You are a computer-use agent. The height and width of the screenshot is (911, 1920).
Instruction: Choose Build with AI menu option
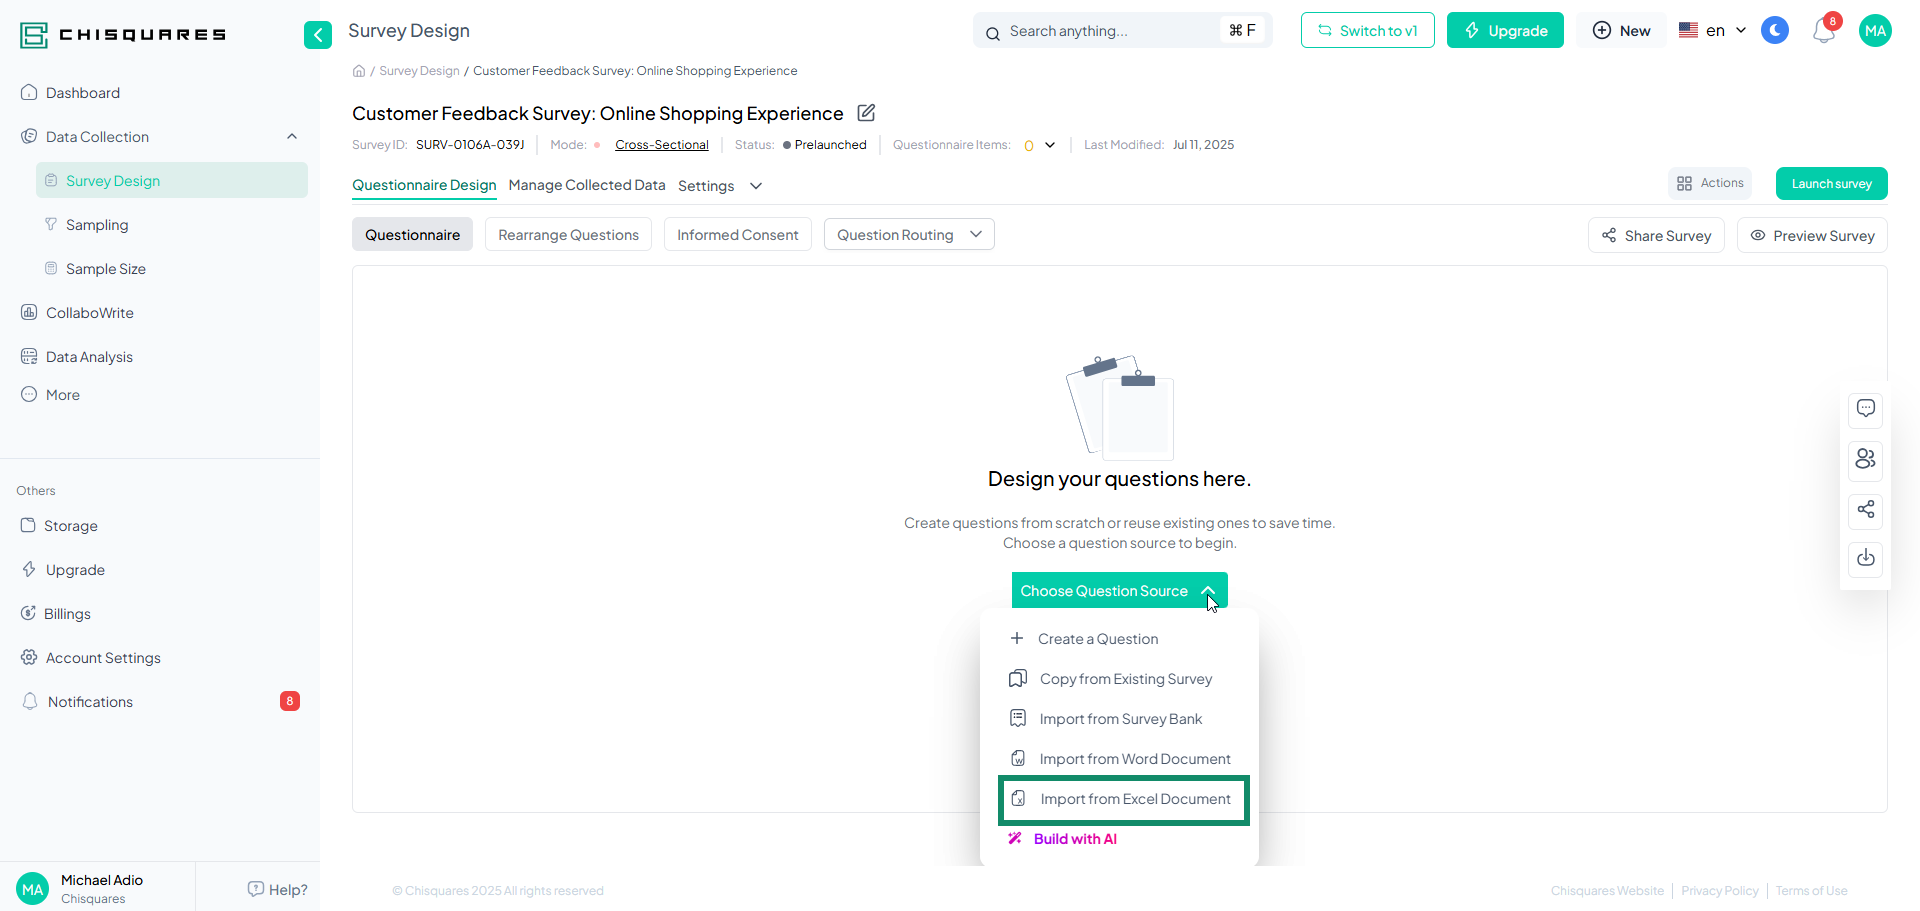pyautogui.click(x=1074, y=839)
